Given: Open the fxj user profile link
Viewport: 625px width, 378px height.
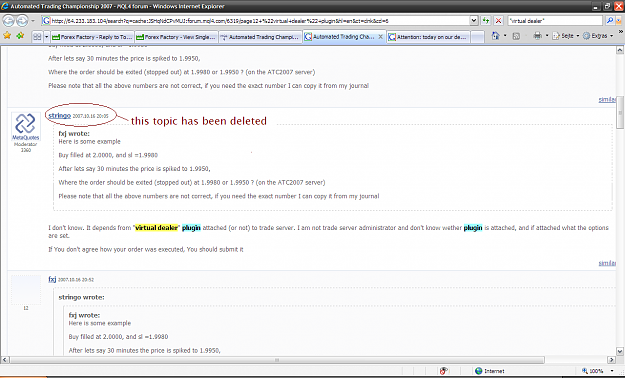Looking at the screenshot, I should coord(52,279).
